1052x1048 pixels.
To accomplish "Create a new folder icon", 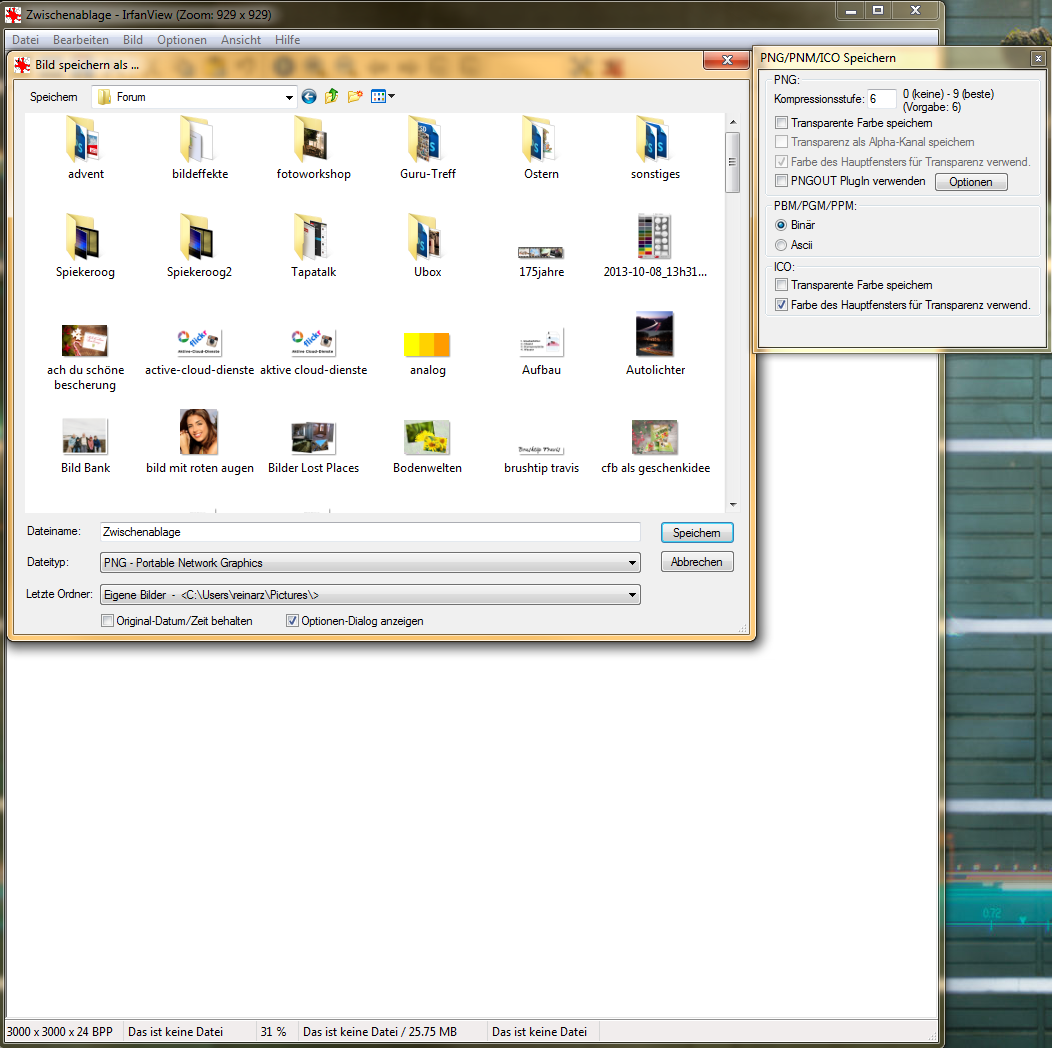I will click(x=354, y=97).
